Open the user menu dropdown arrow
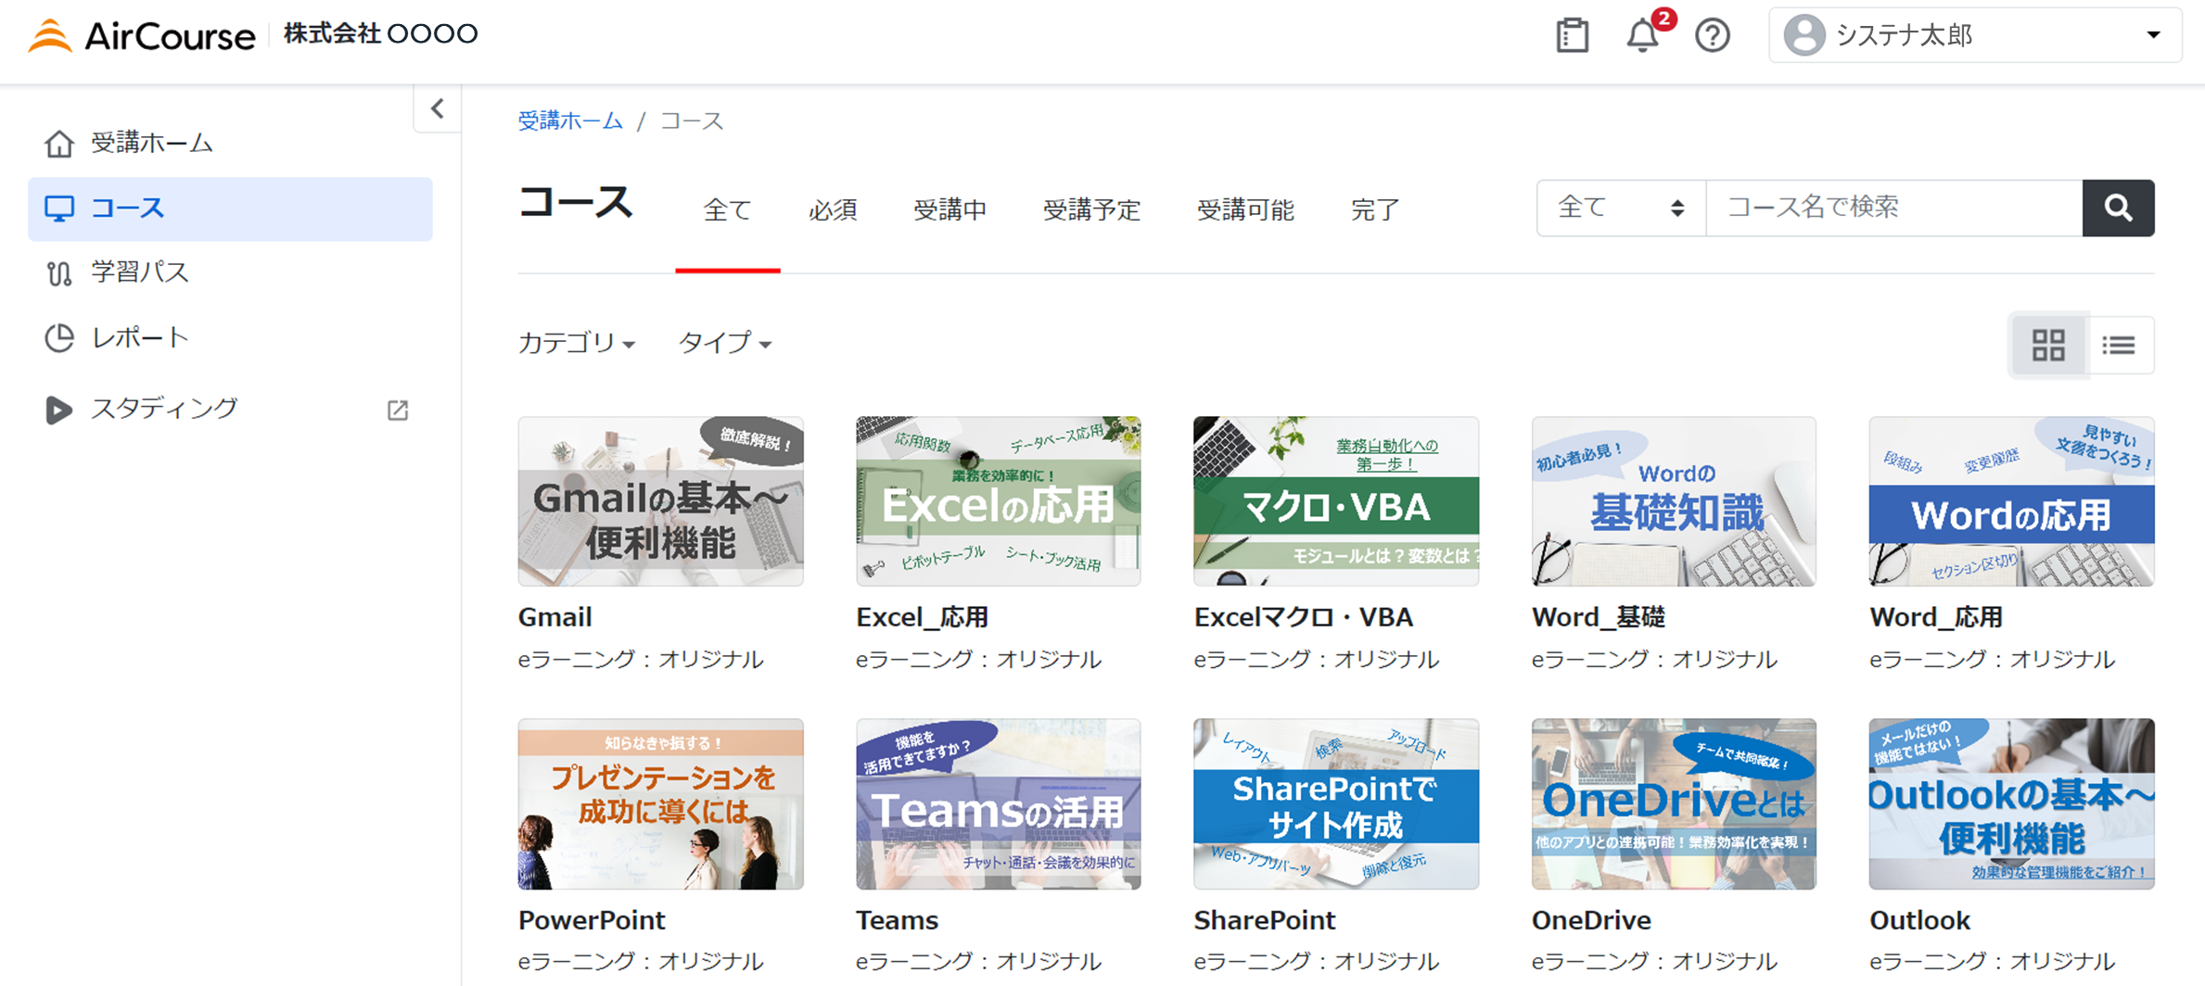Viewport: 2205px width, 986px height. 2153,35
